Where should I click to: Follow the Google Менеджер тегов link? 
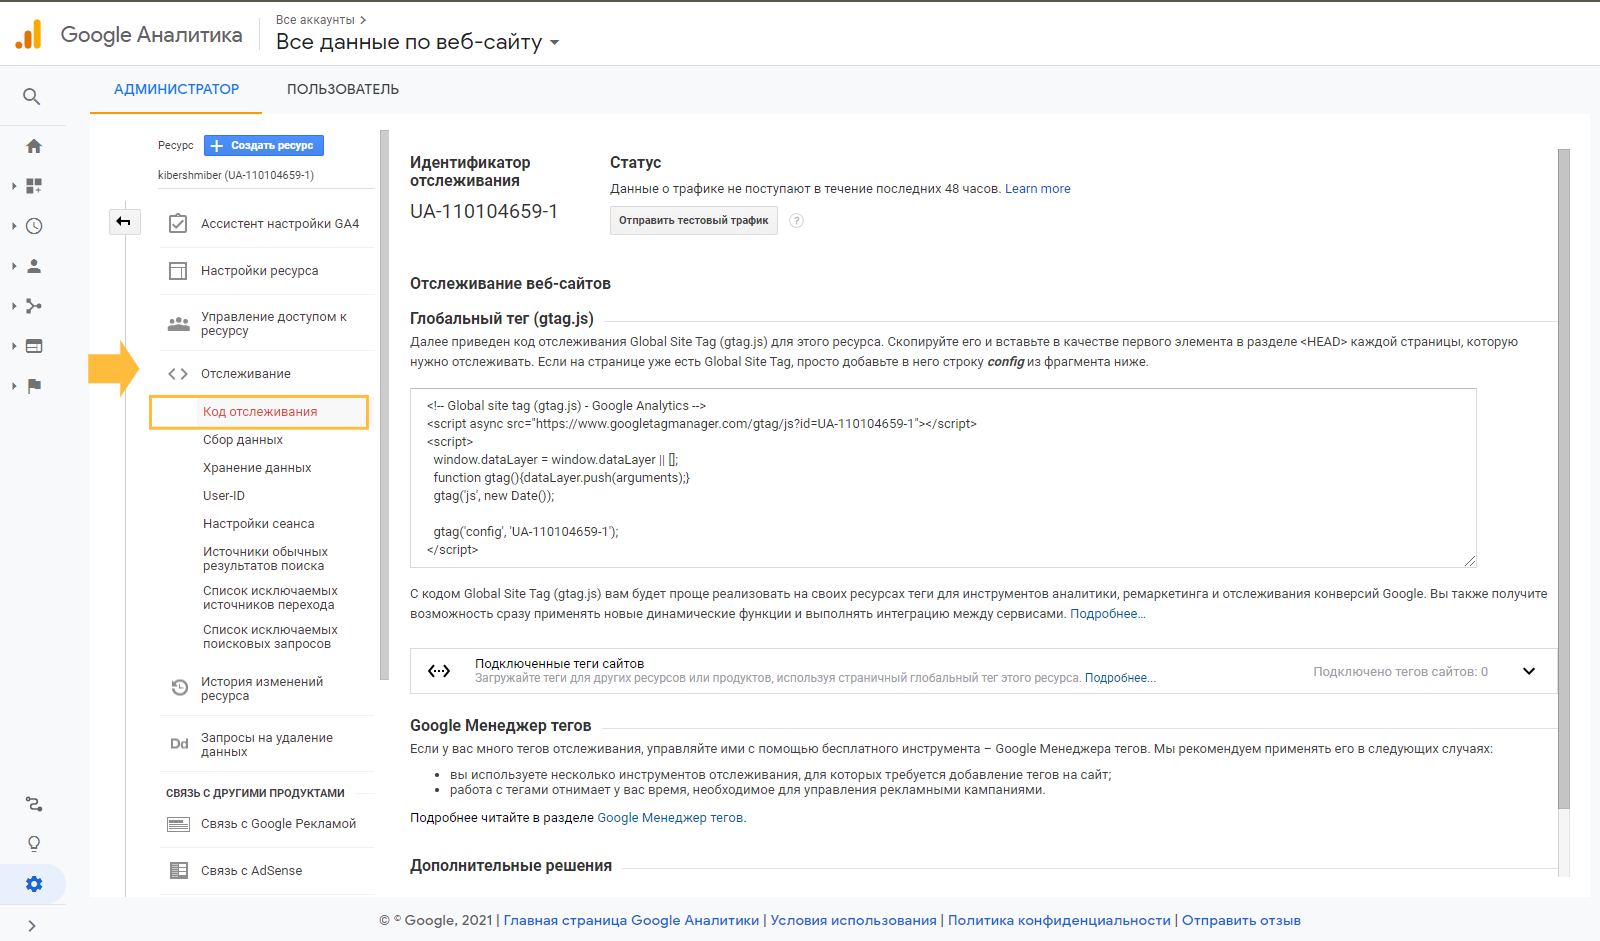point(670,818)
